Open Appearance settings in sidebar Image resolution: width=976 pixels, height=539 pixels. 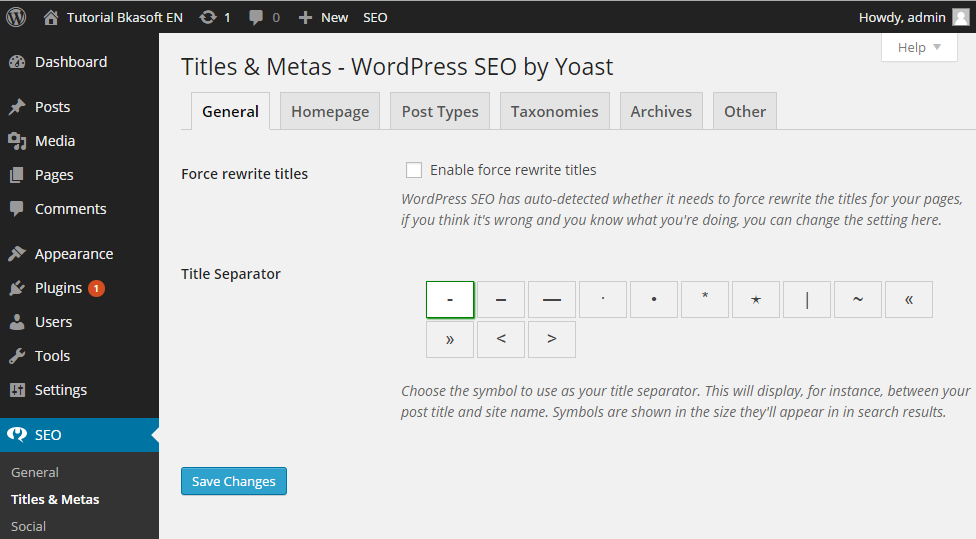point(73,254)
